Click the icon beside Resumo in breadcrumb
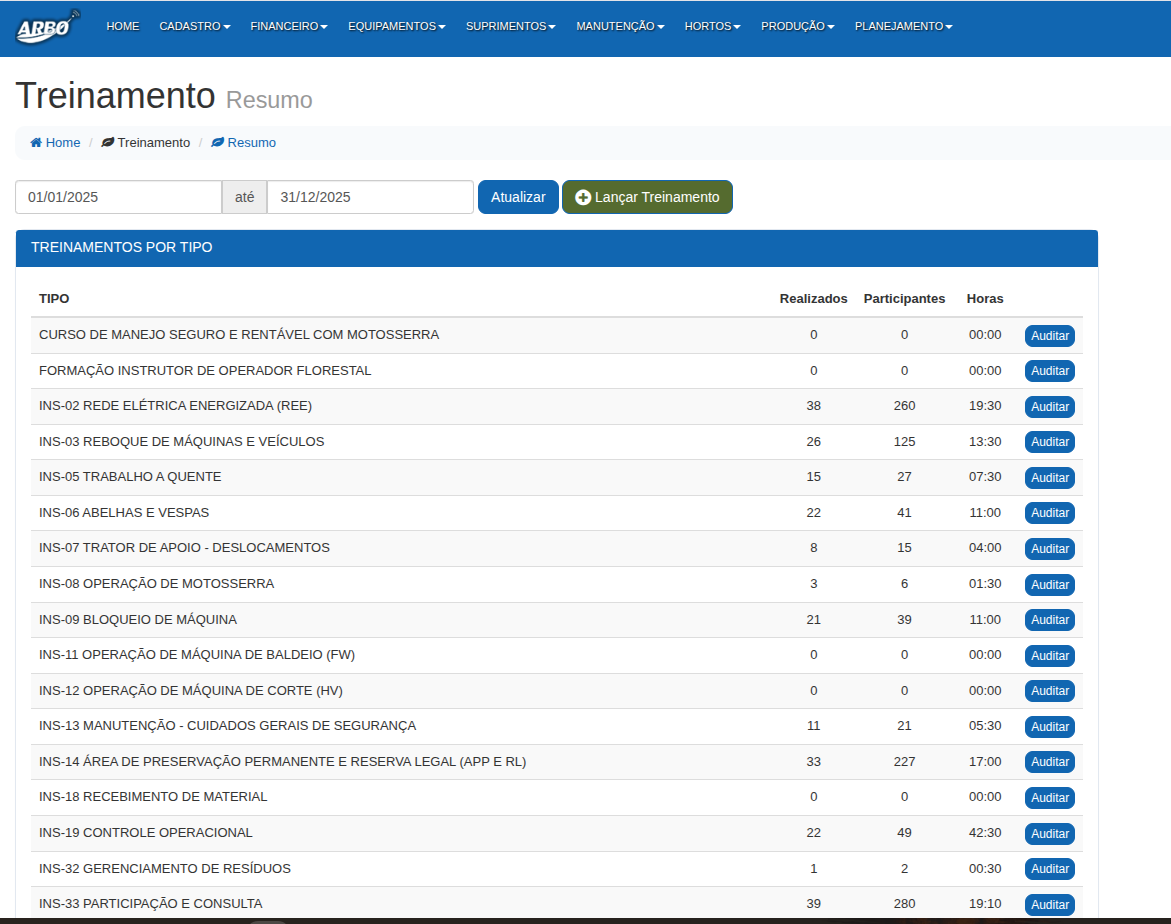This screenshot has height=924, width=1171. coord(216,142)
